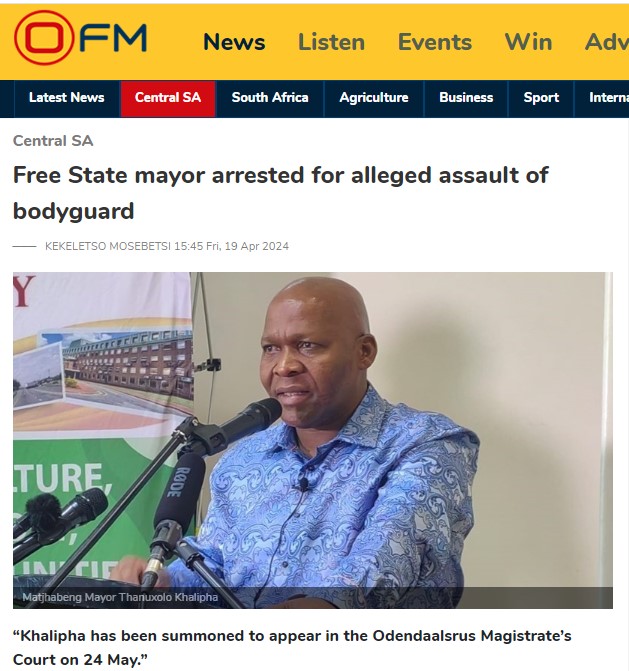Click the OFM logo
The image size is (629, 671).
coord(80,38)
